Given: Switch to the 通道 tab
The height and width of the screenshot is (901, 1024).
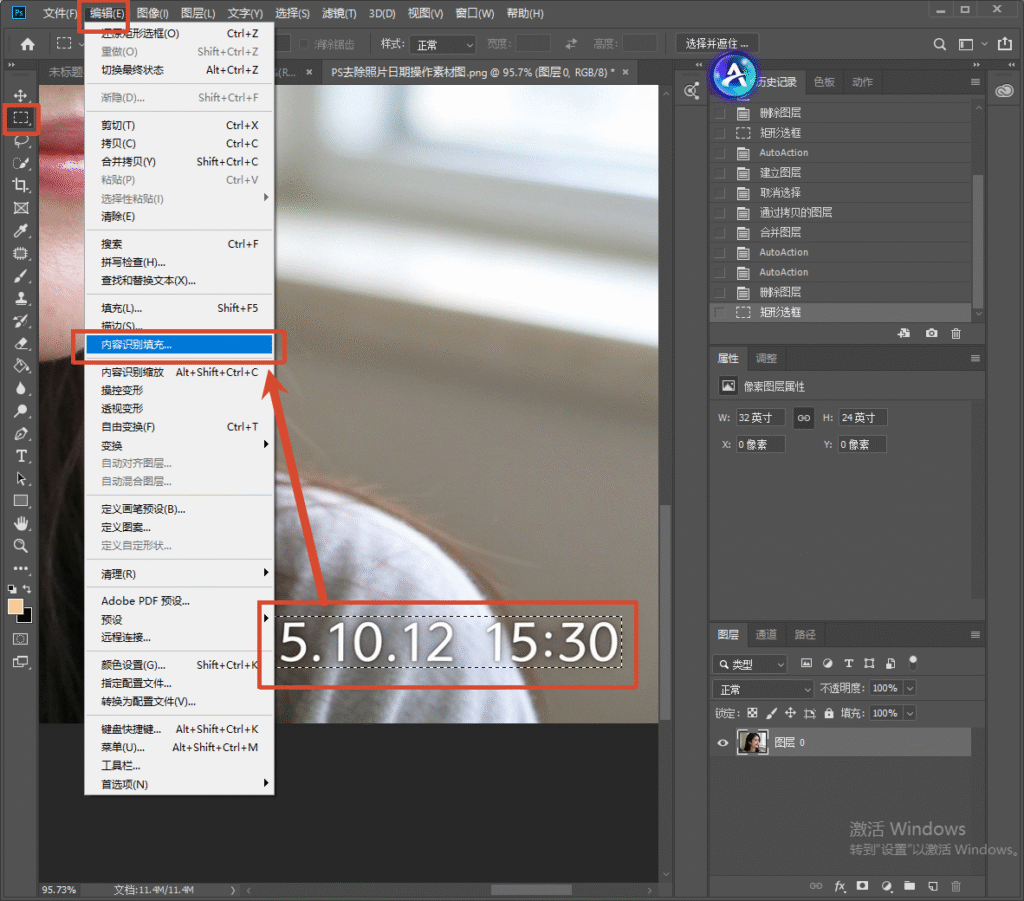Looking at the screenshot, I should [766, 635].
